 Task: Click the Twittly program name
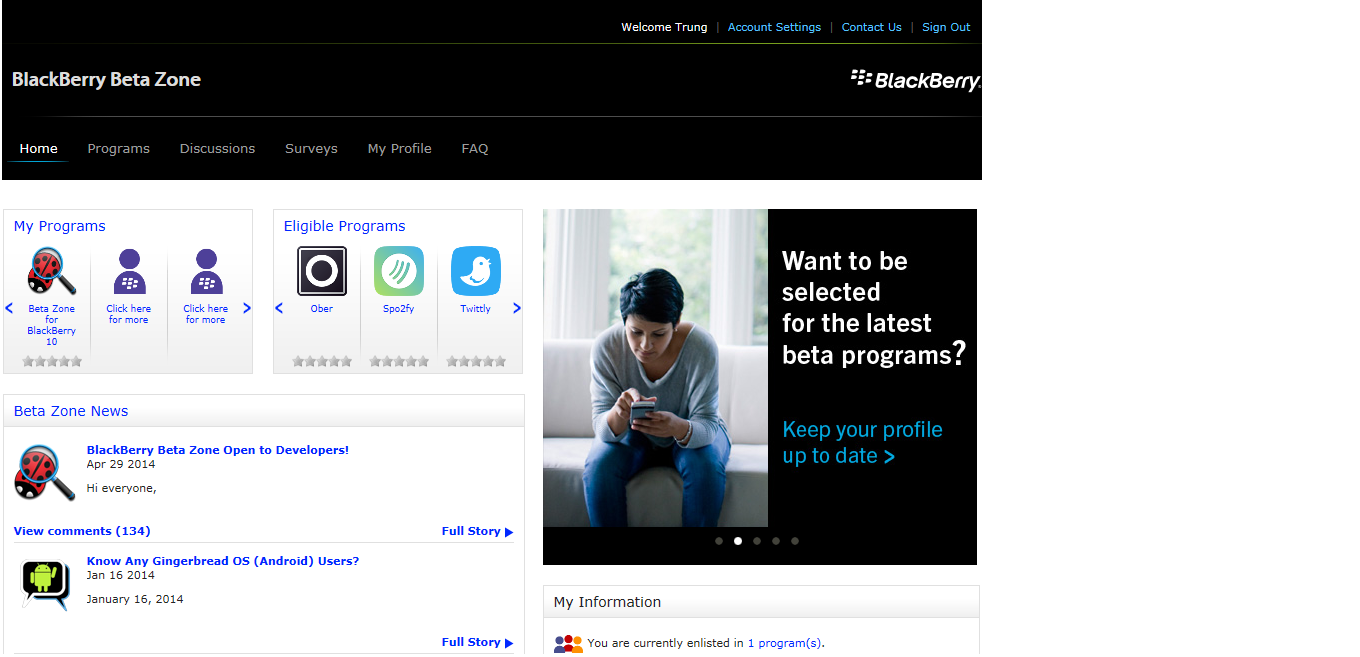476,309
